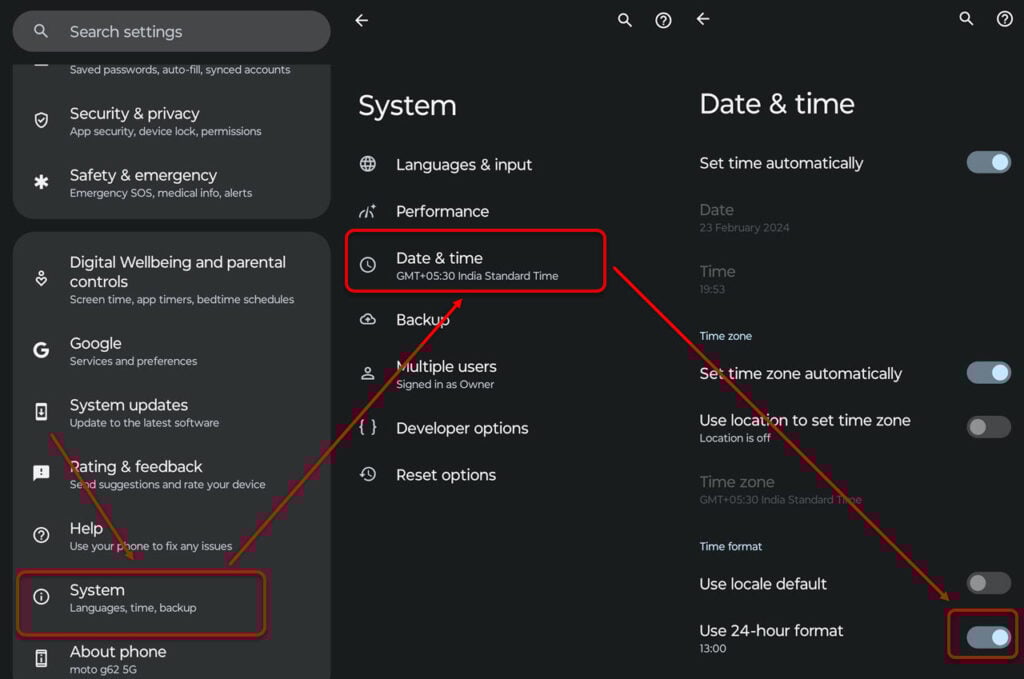Enable Use location to set time zone
This screenshot has height=679, width=1024.
coord(988,428)
